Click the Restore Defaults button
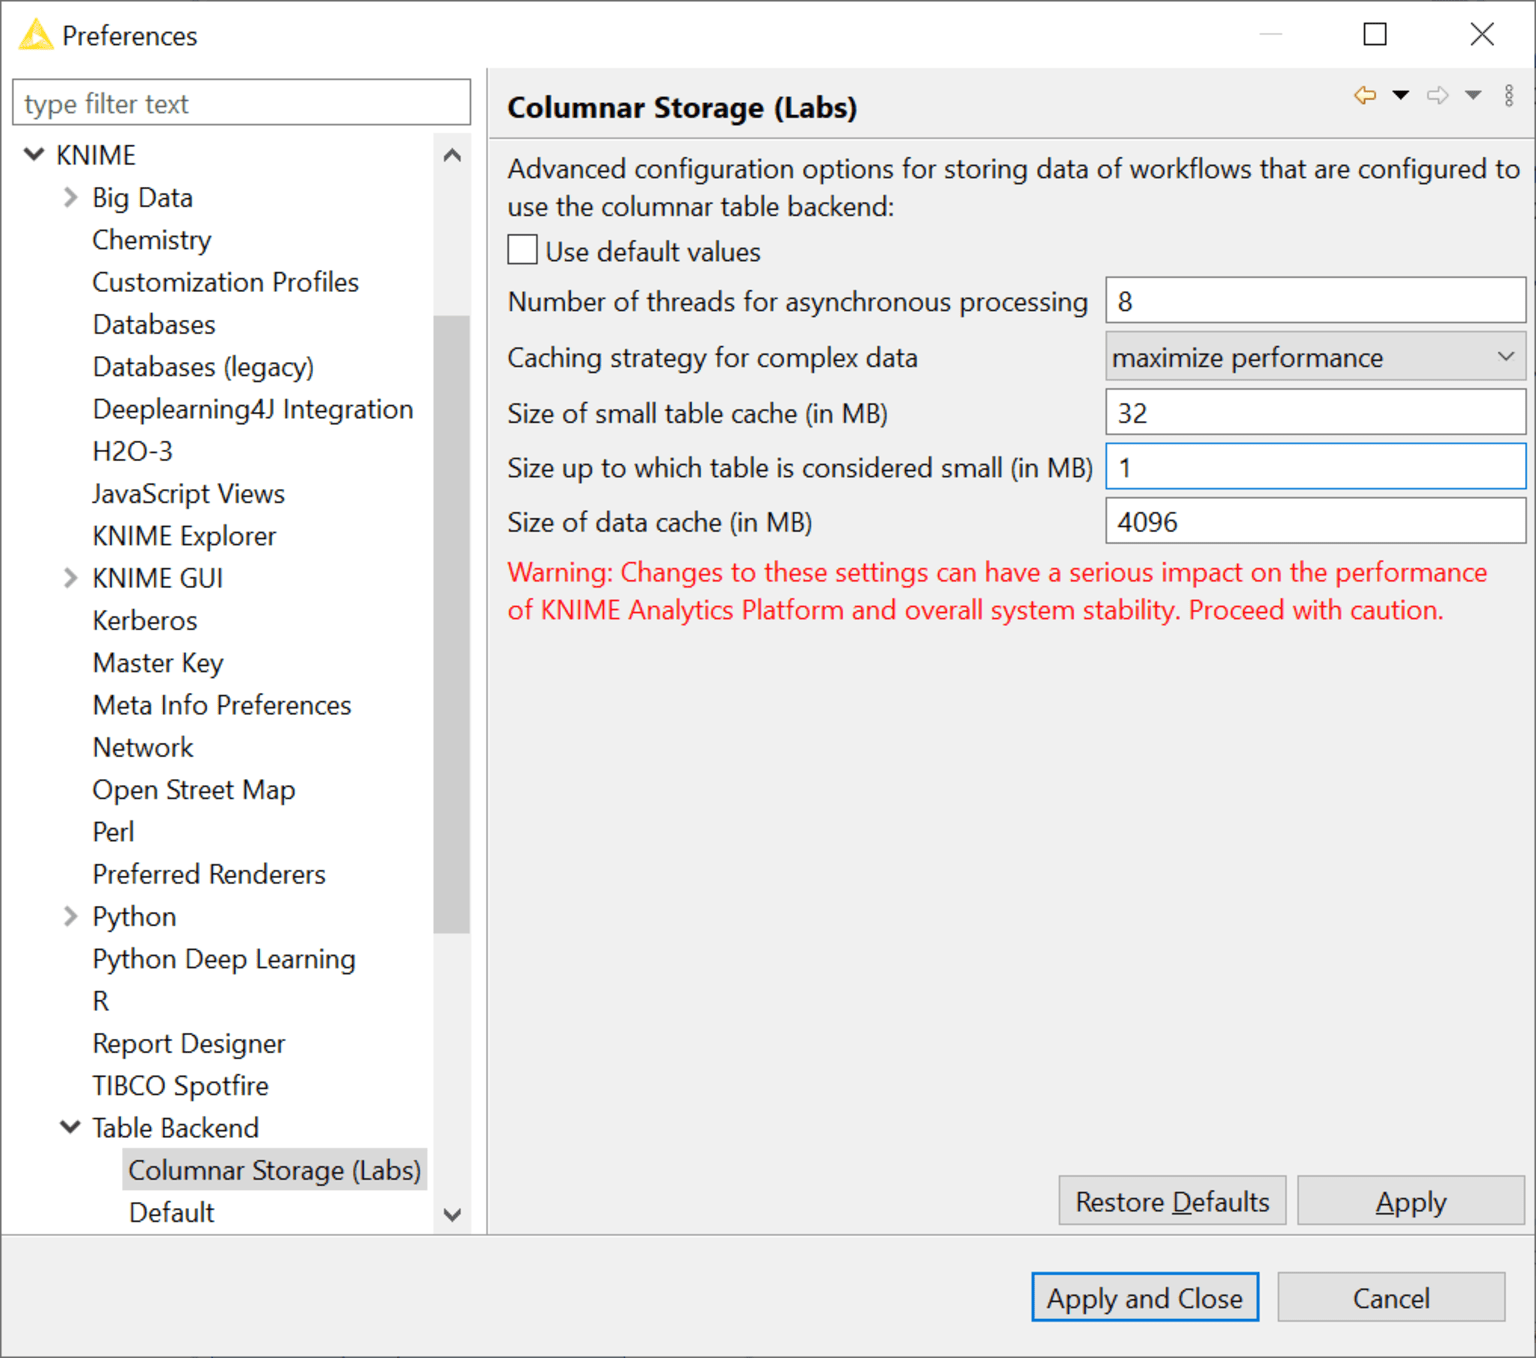1536x1358 pixels. pos(1172,1200)
